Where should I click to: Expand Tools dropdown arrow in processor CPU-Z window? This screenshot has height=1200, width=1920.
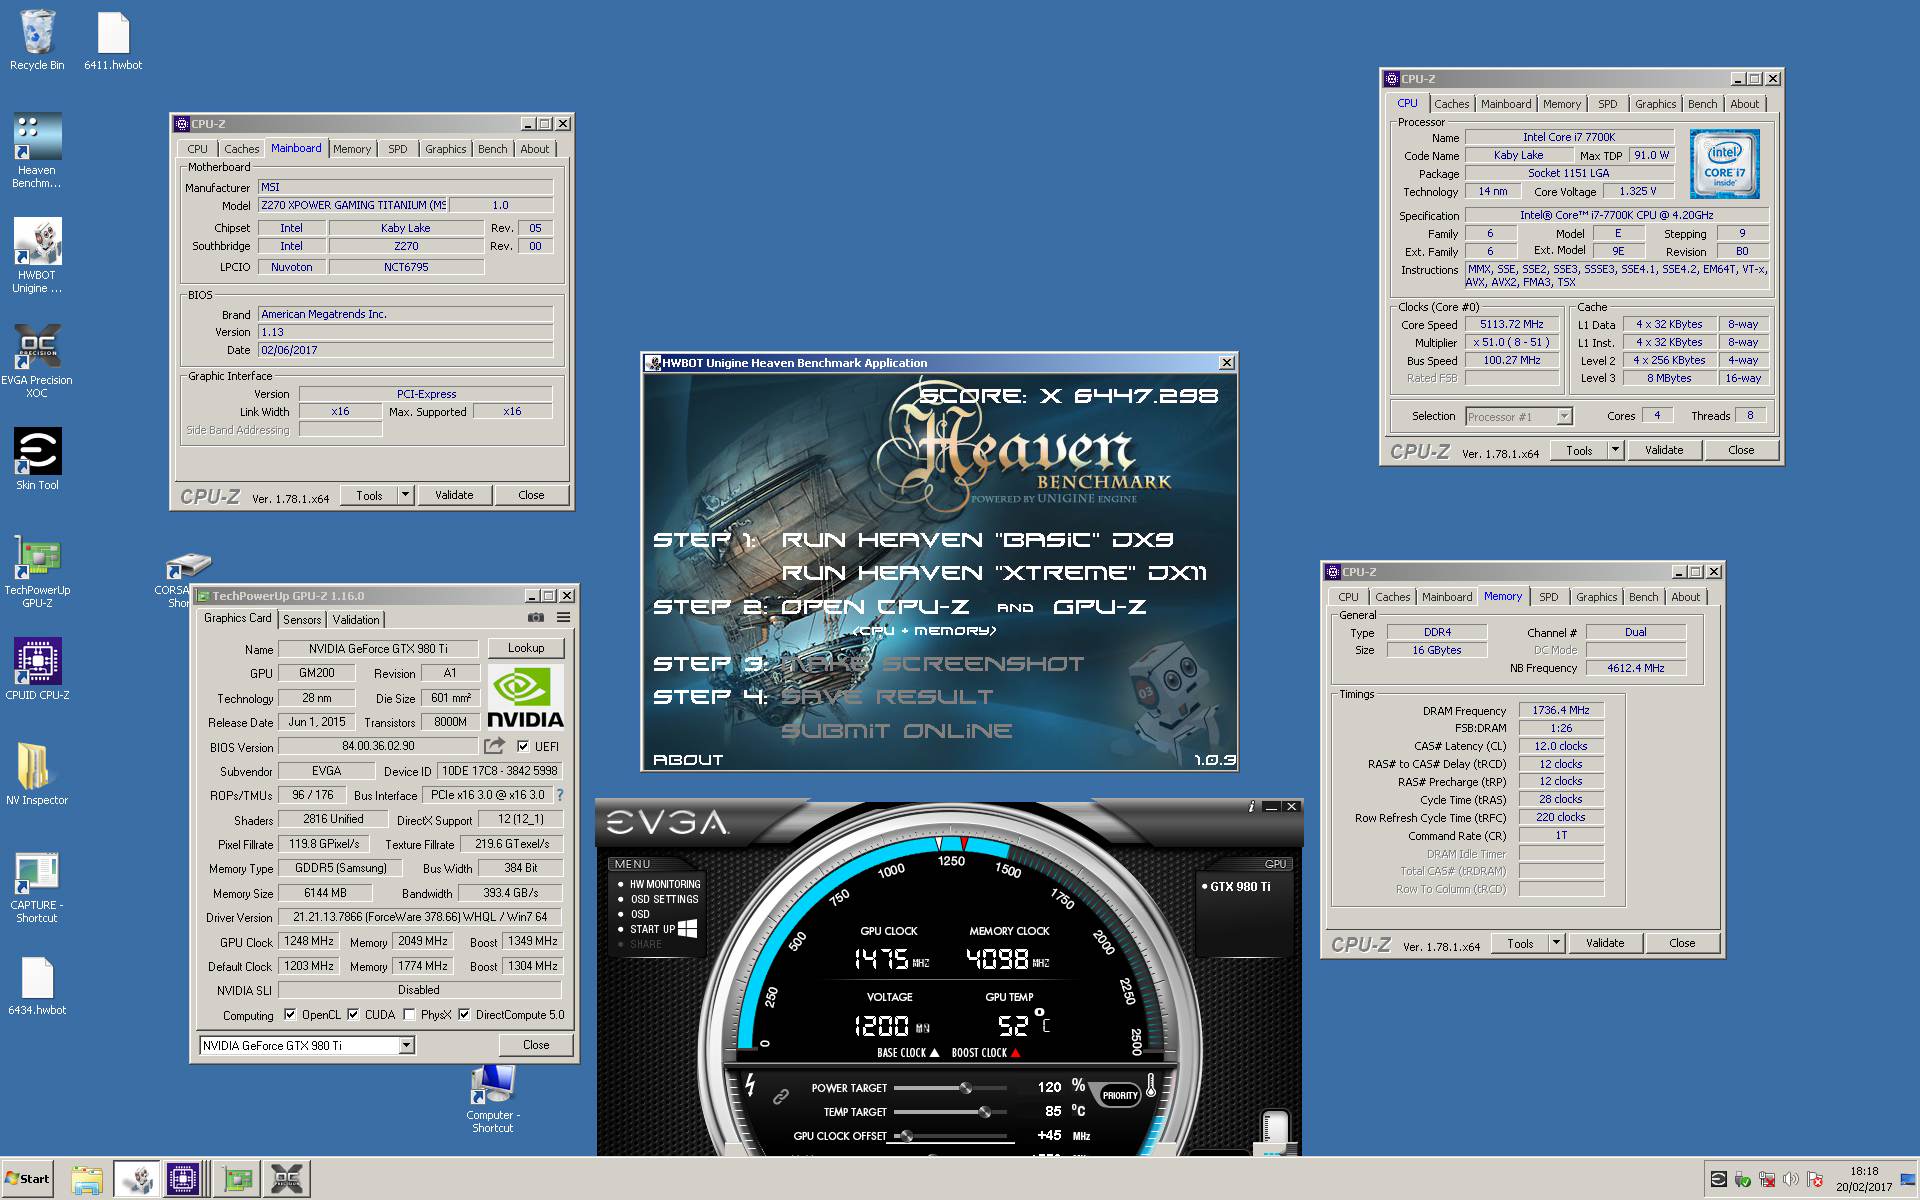click(1615, 450)
